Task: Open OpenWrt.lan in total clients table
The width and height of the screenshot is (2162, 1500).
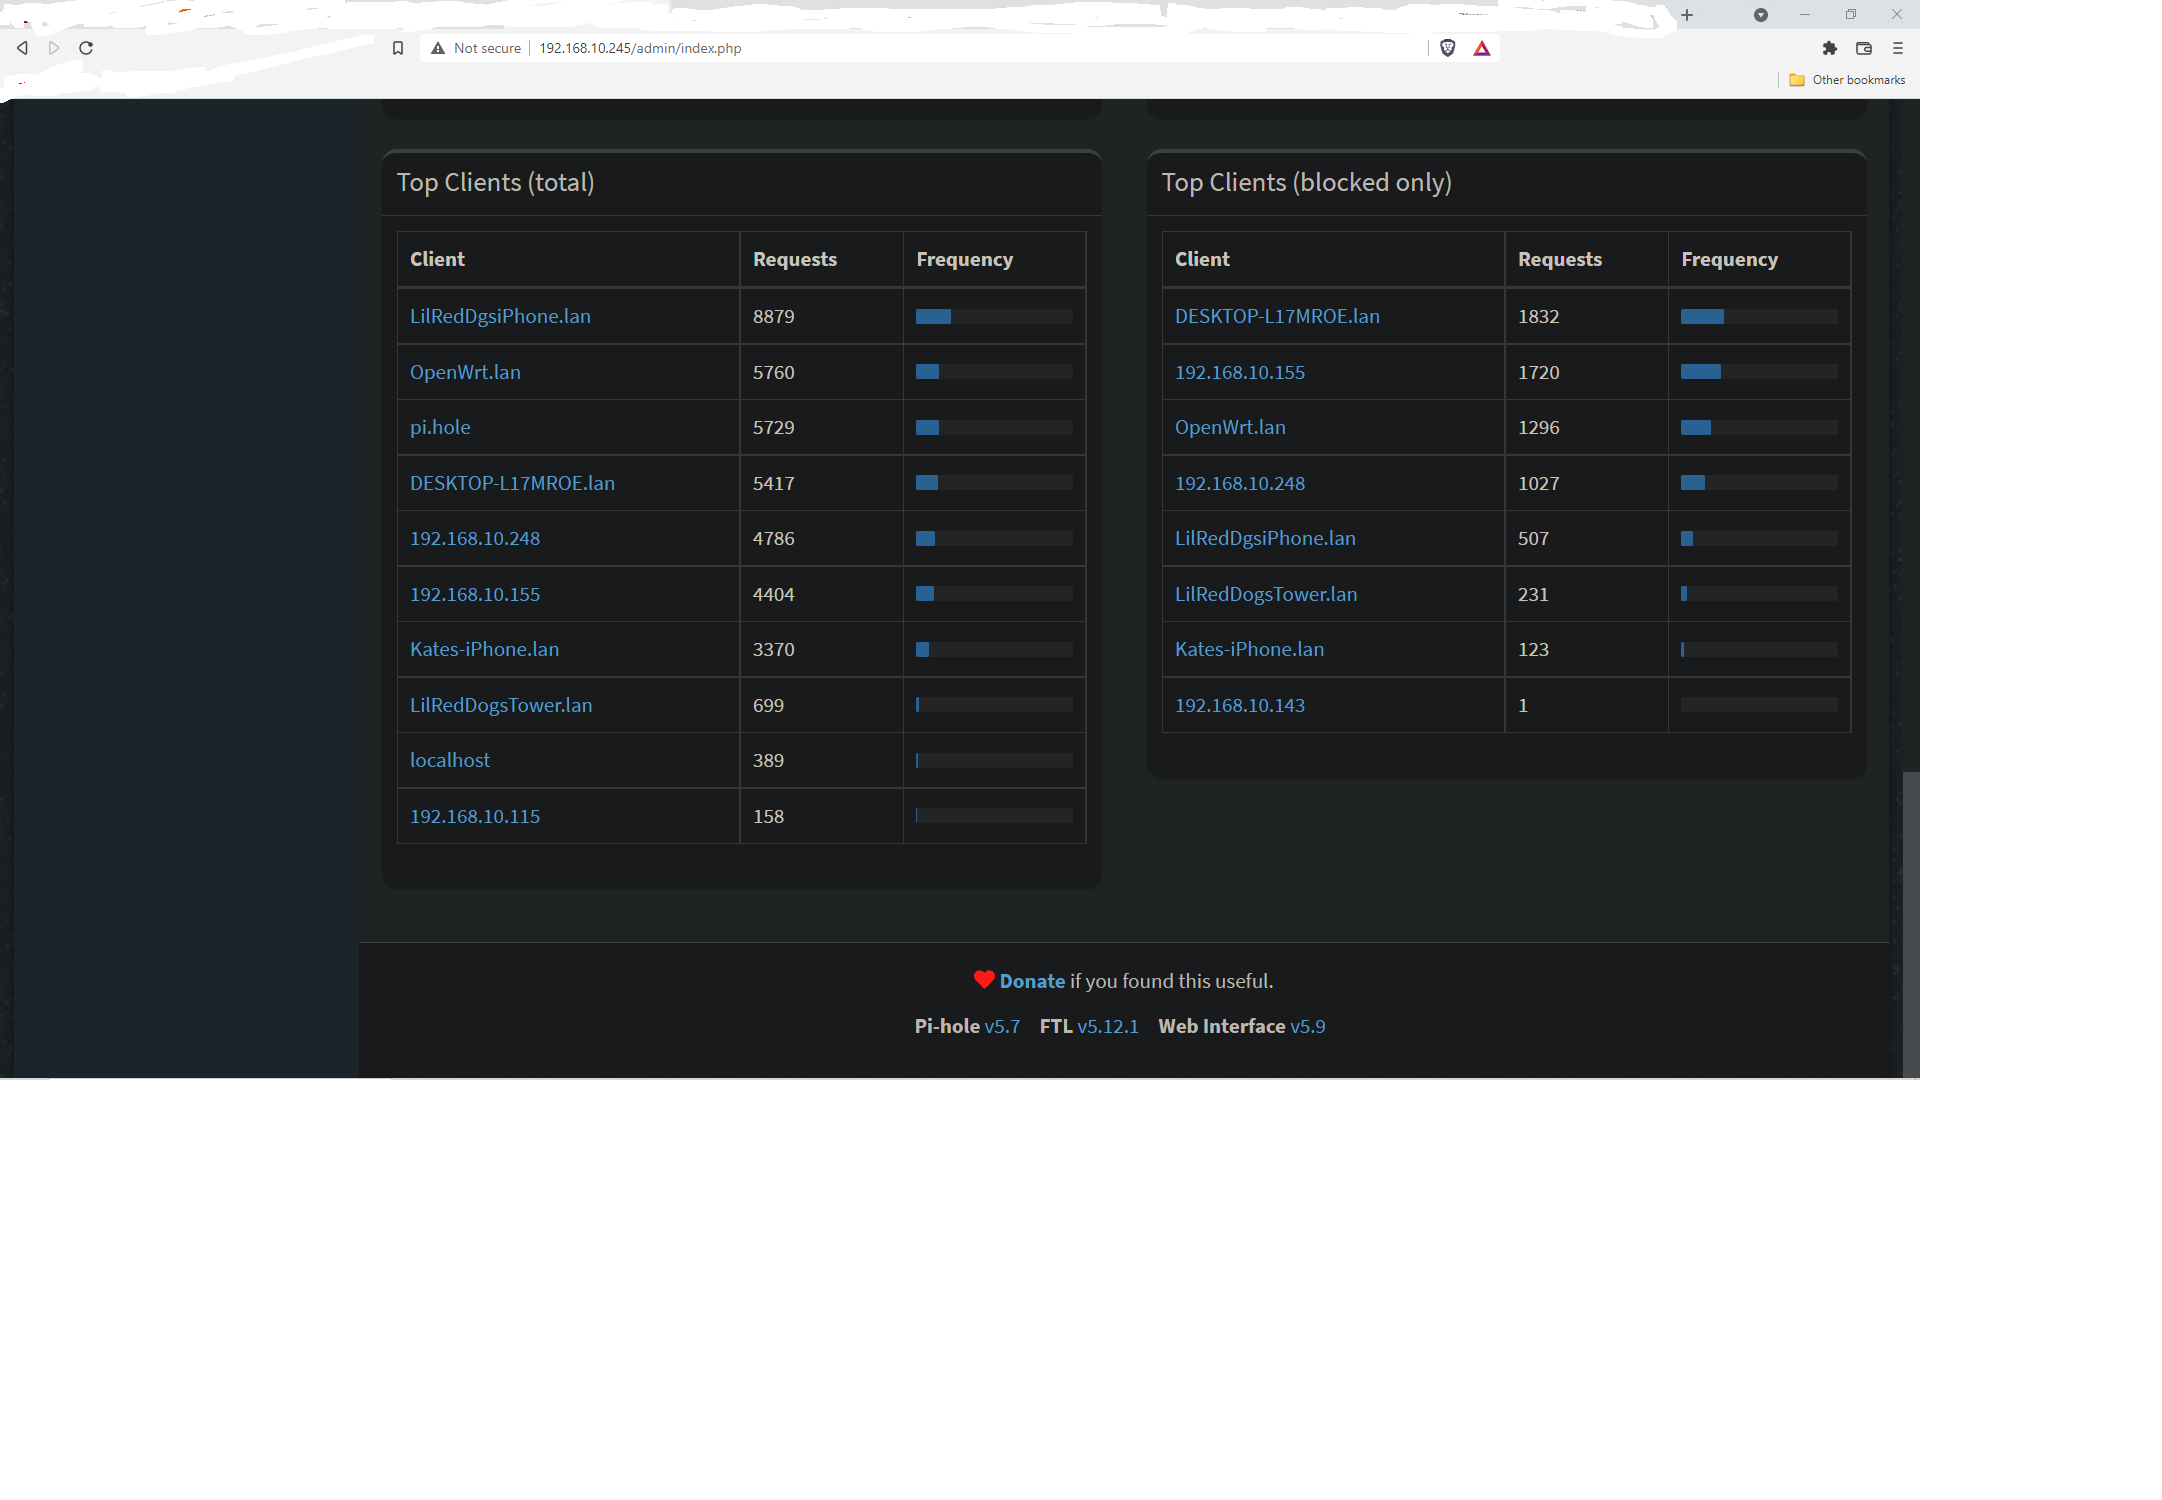Action: pos(465,372)
